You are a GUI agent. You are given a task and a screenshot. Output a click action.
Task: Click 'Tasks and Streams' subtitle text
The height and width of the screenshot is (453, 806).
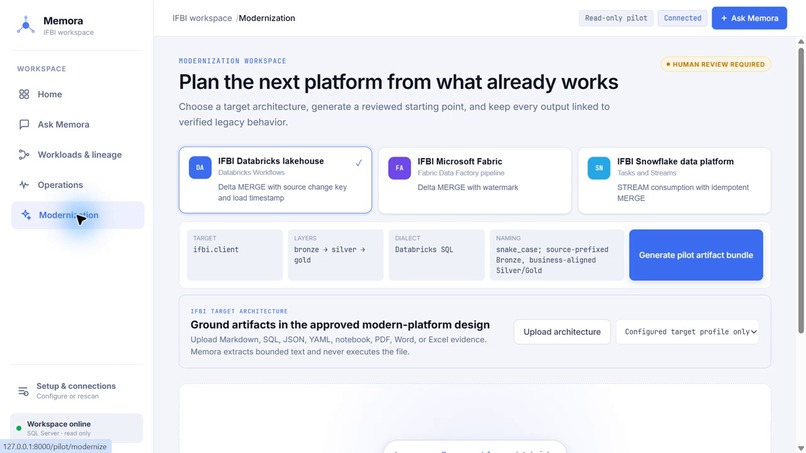click(x=647, y=173)
